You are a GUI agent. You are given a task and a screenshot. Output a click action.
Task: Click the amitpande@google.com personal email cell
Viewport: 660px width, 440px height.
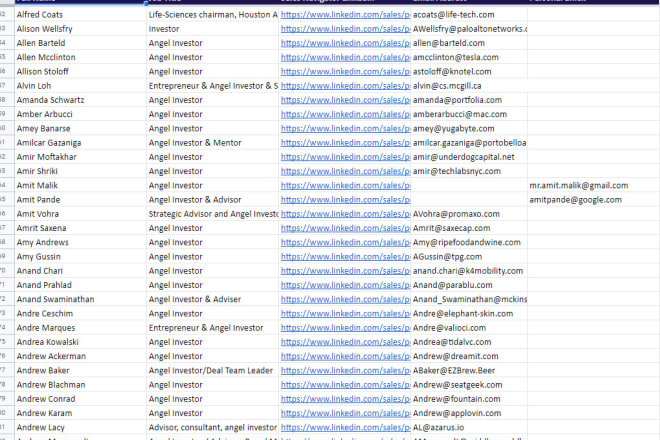[593, 200]
